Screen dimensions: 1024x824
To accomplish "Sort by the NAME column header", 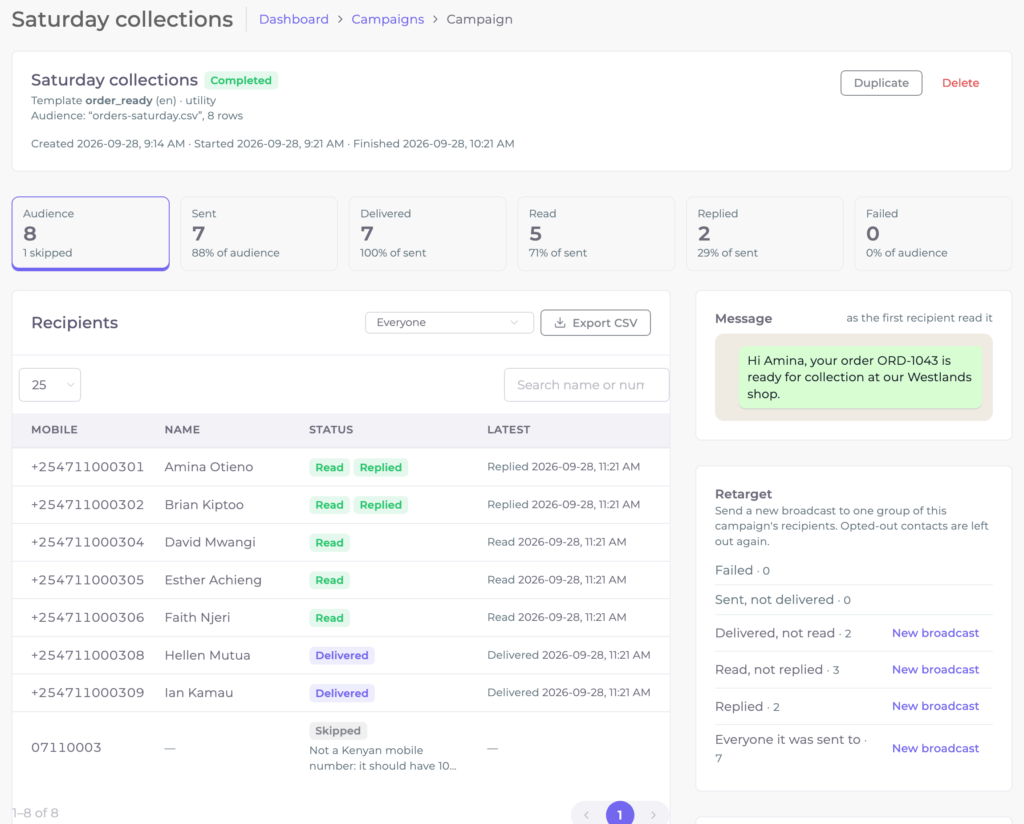I will point(182,430).
